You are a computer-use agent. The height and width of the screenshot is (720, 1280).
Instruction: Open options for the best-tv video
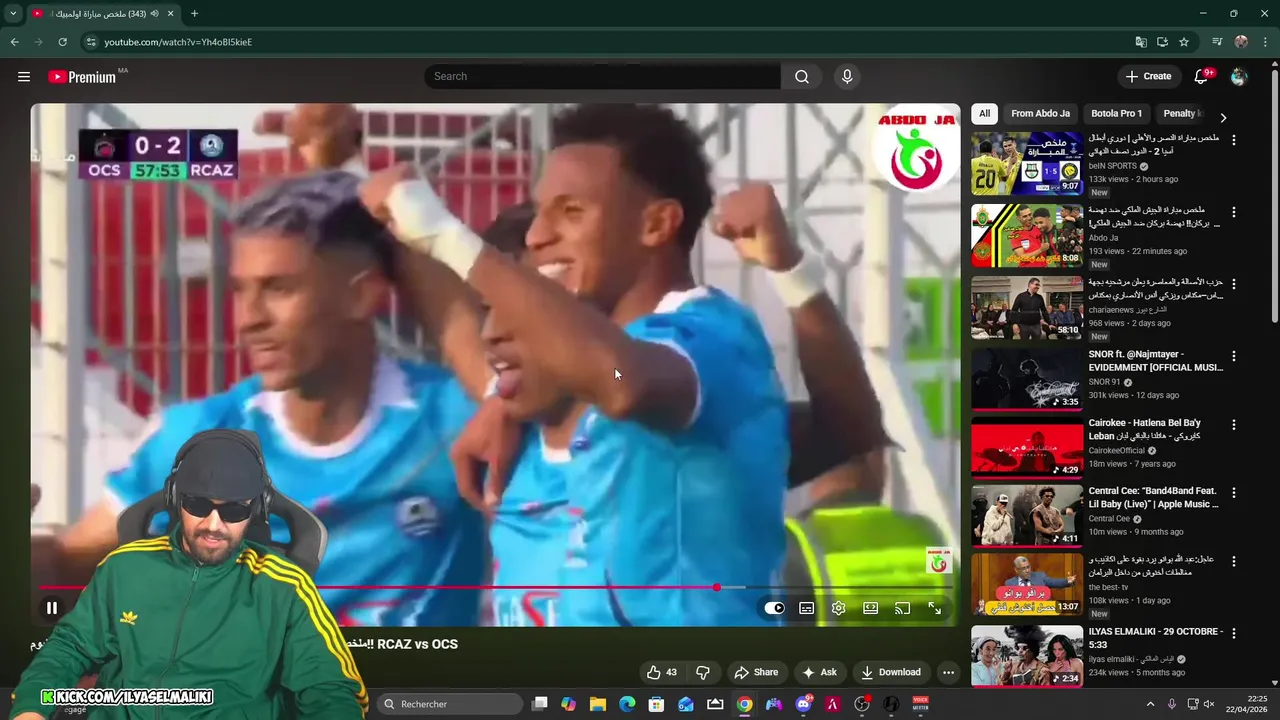pos(1233,561)
